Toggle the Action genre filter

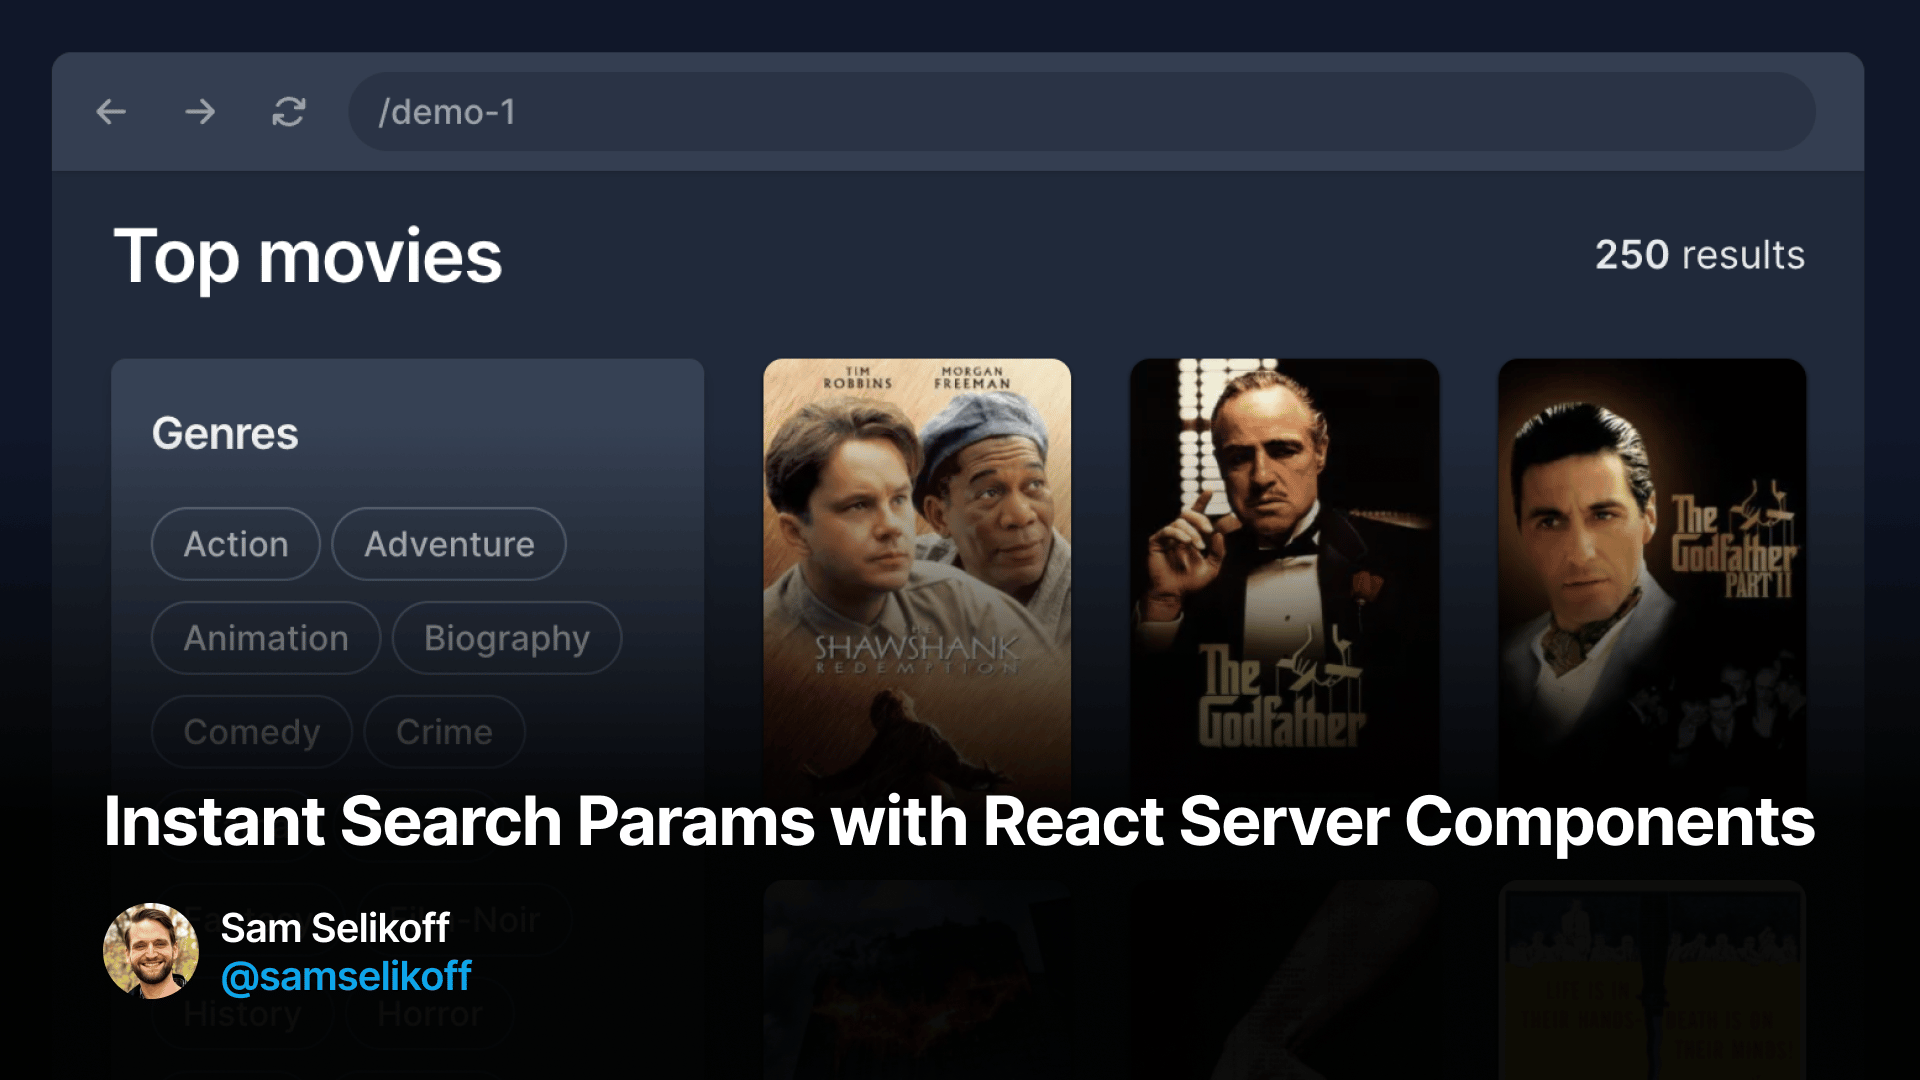point(236,544)
